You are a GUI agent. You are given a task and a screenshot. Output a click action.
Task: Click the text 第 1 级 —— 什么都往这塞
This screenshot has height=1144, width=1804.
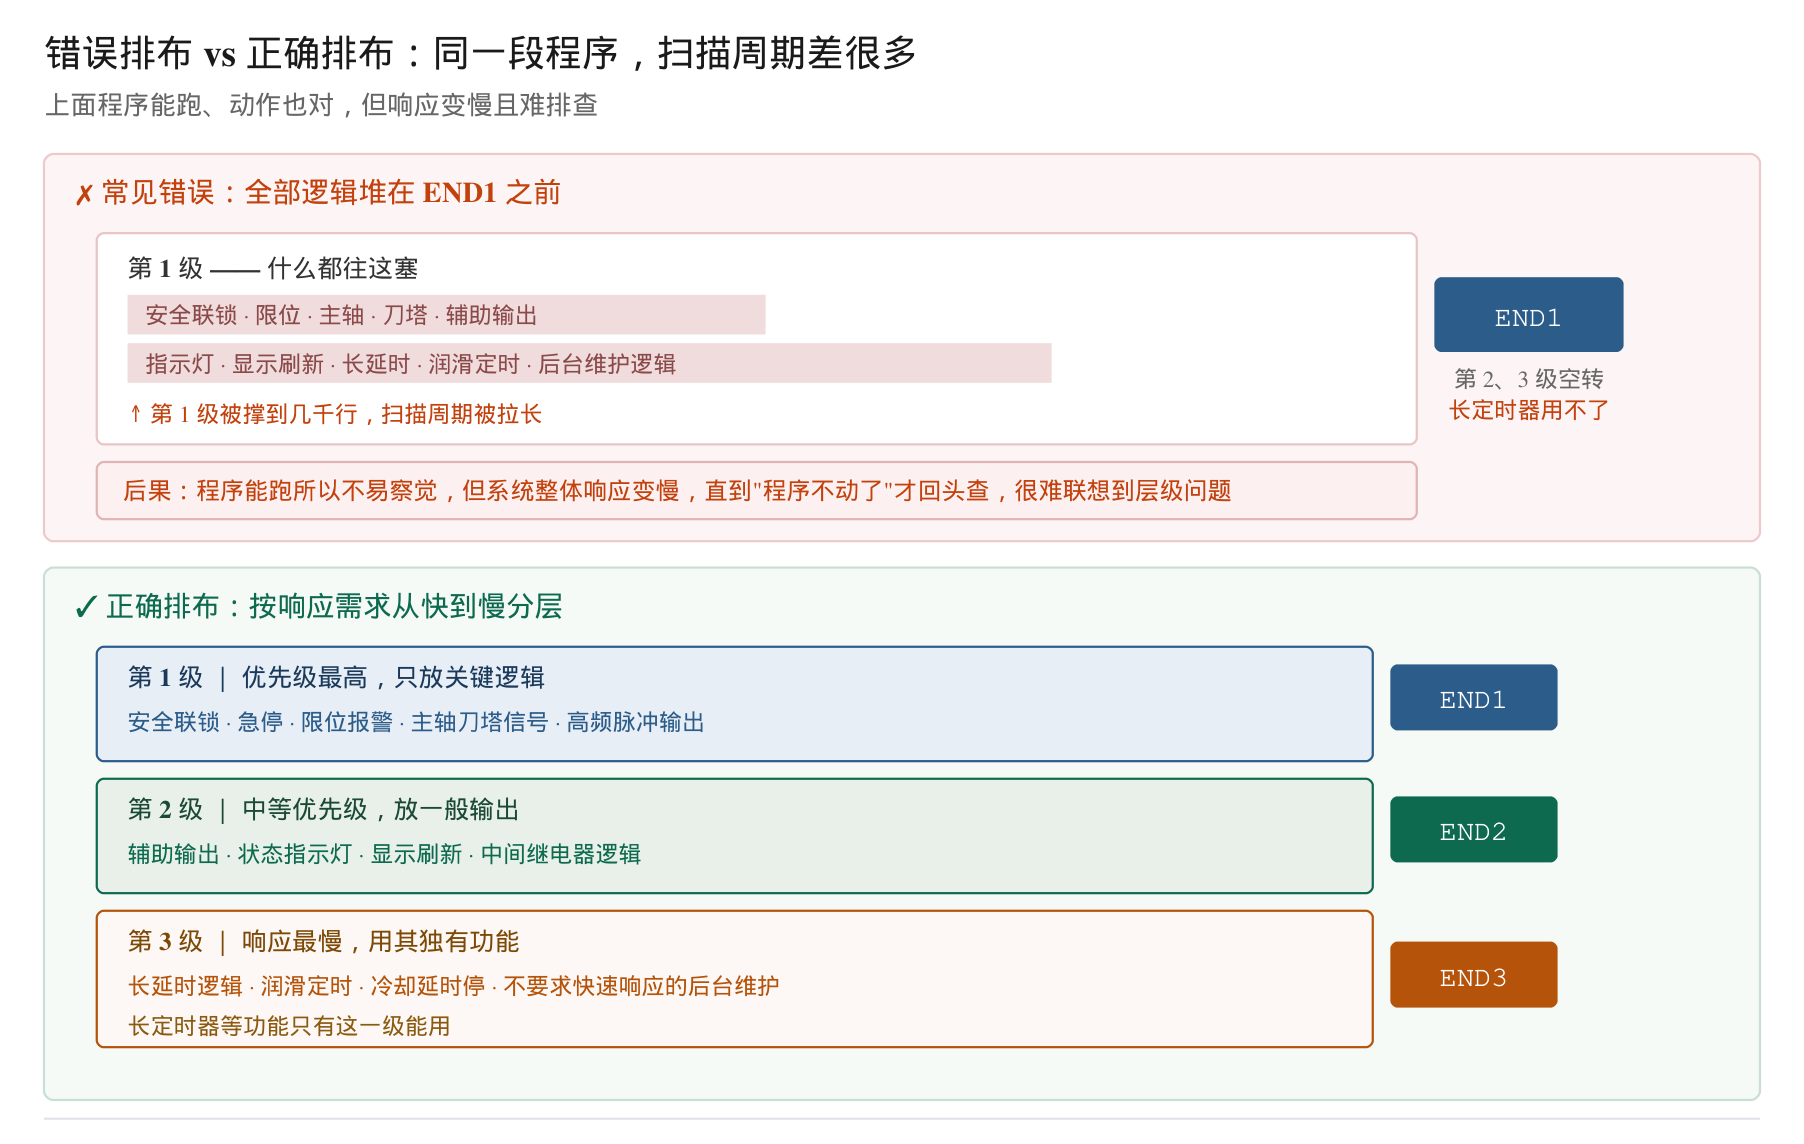273,268
